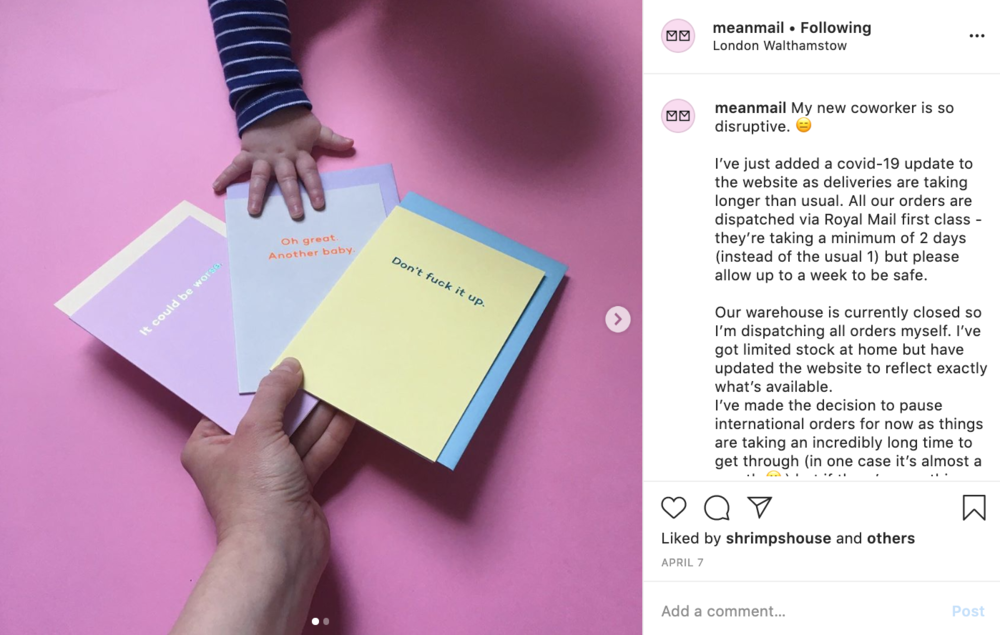Open meanmail profile picture in the header
Image resolution: width=1000 pixels, height=635 pixels.
tap(678, 36)
